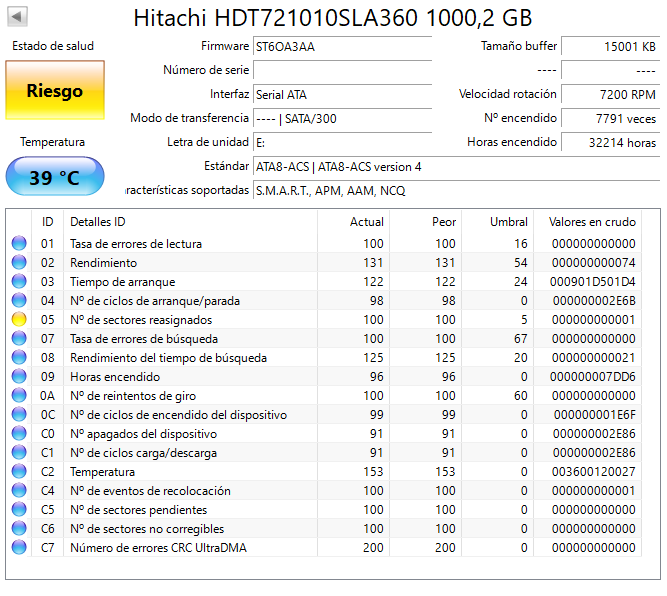Select the 'Tasa de errores de lectura' text
The width and height of the screenshot is (667, 596).
tap(136, 244)
